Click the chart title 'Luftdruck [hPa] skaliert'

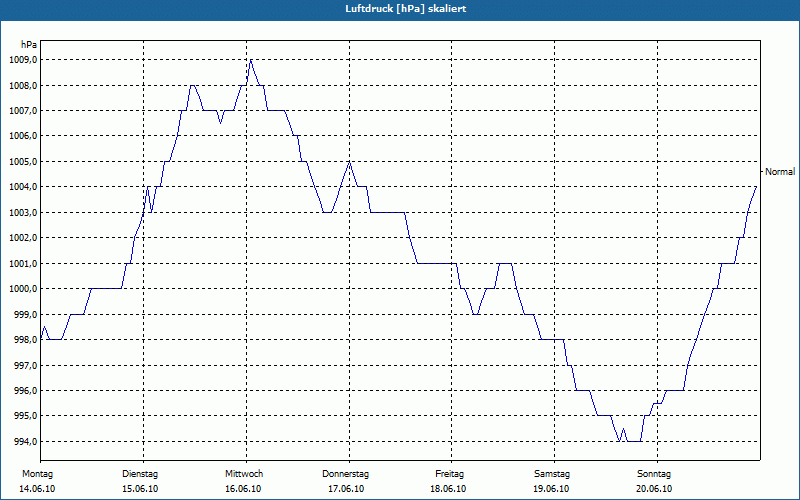point(406,9)
